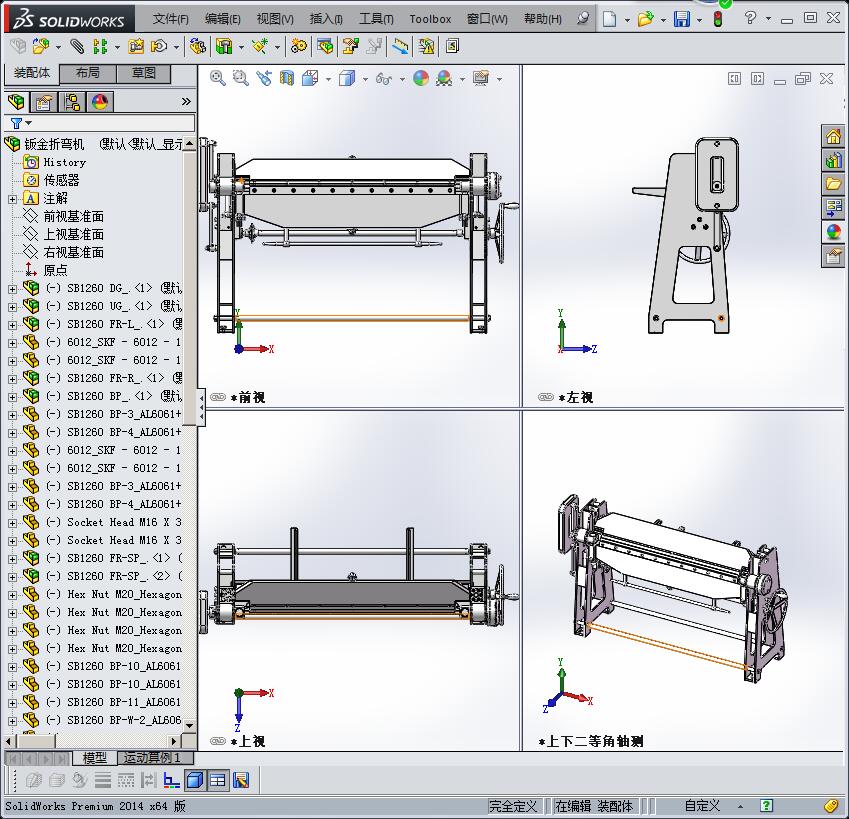Click the 自定义 unit system status button
The image size is (849, 819).
(702, 806)
